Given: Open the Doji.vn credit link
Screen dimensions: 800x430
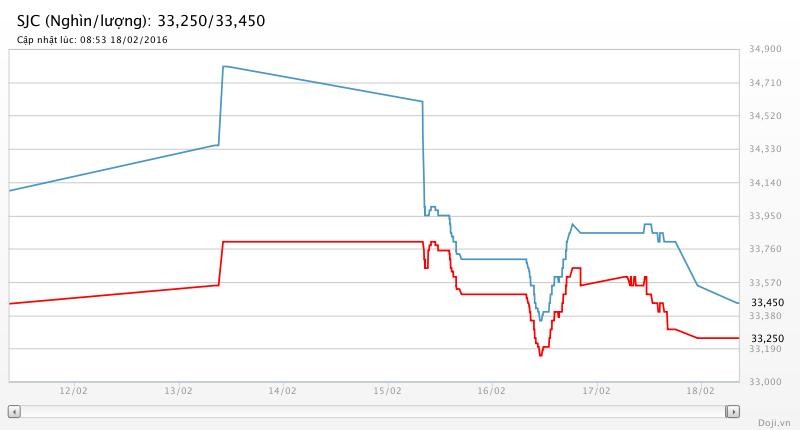Looking at the screenshot, I should pyautogui.click(x=773, y=422).
